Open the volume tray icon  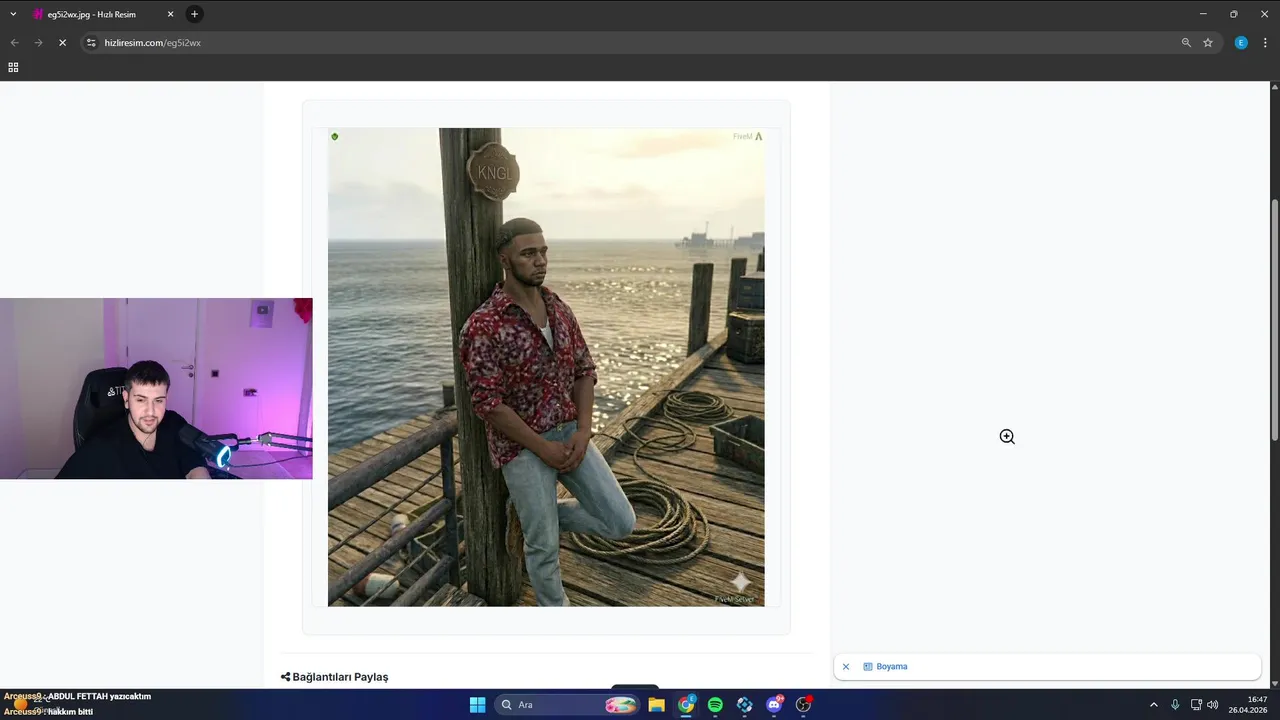tap(1213, 705)
